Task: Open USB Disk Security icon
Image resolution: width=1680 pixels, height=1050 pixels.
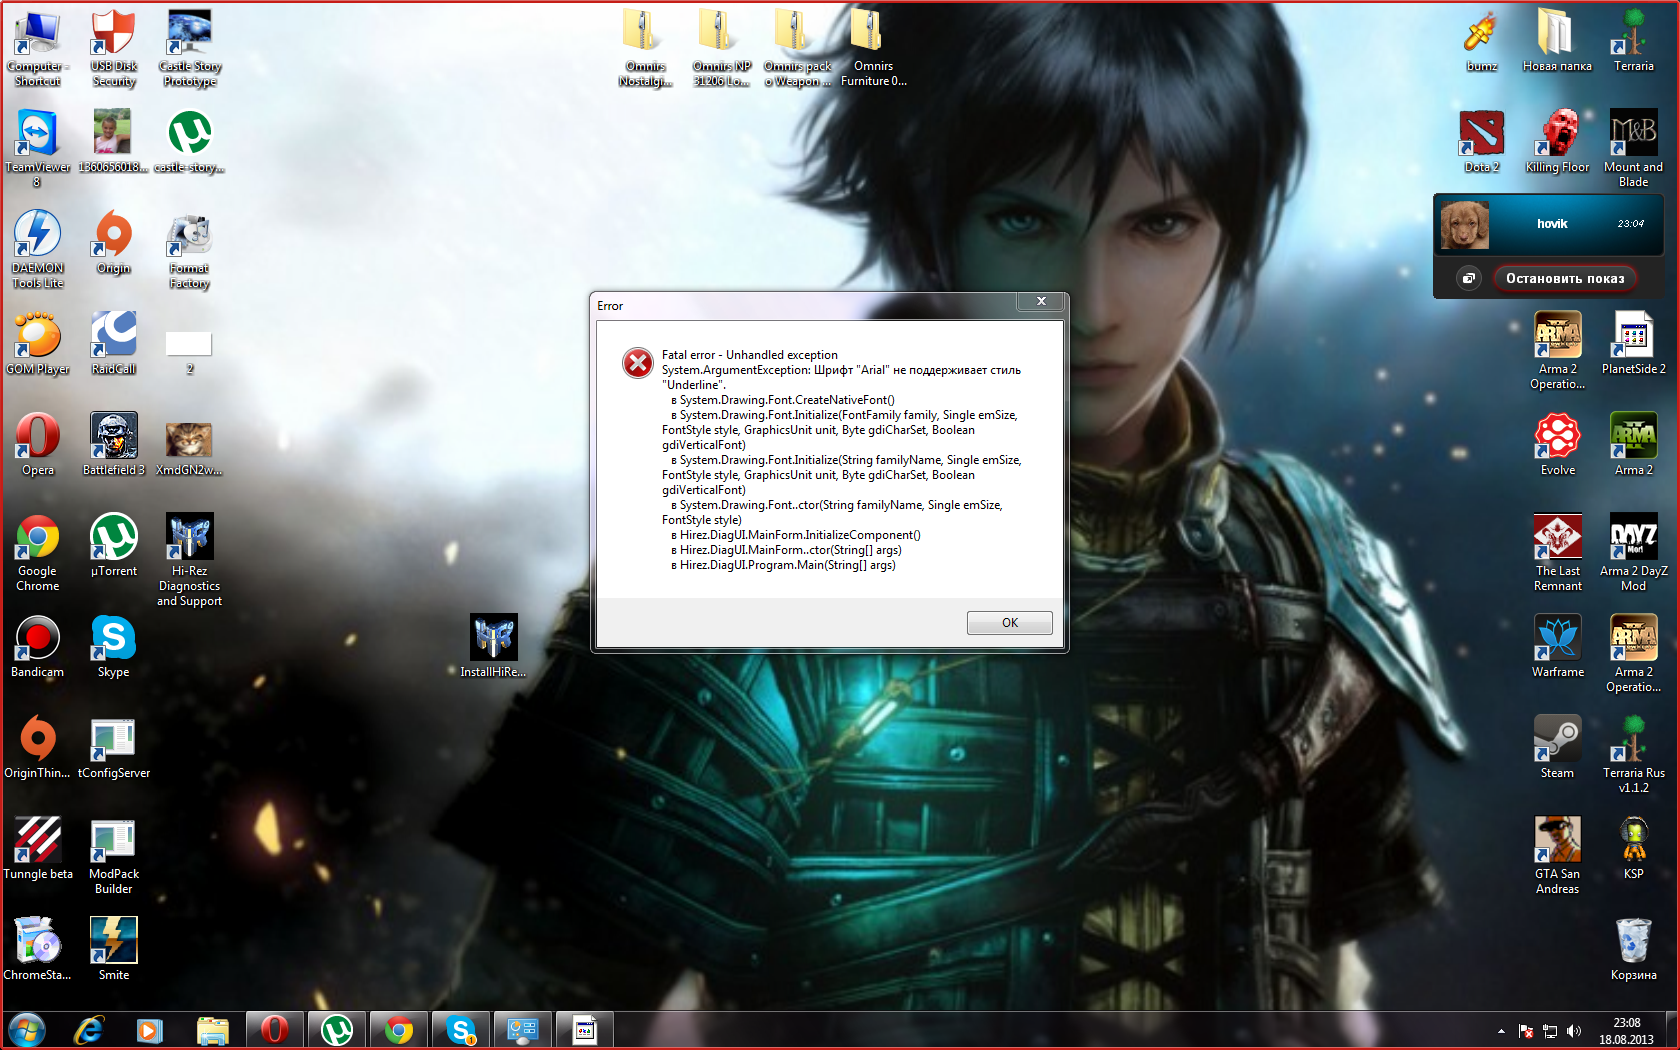Action: click(x=114, y=48)
